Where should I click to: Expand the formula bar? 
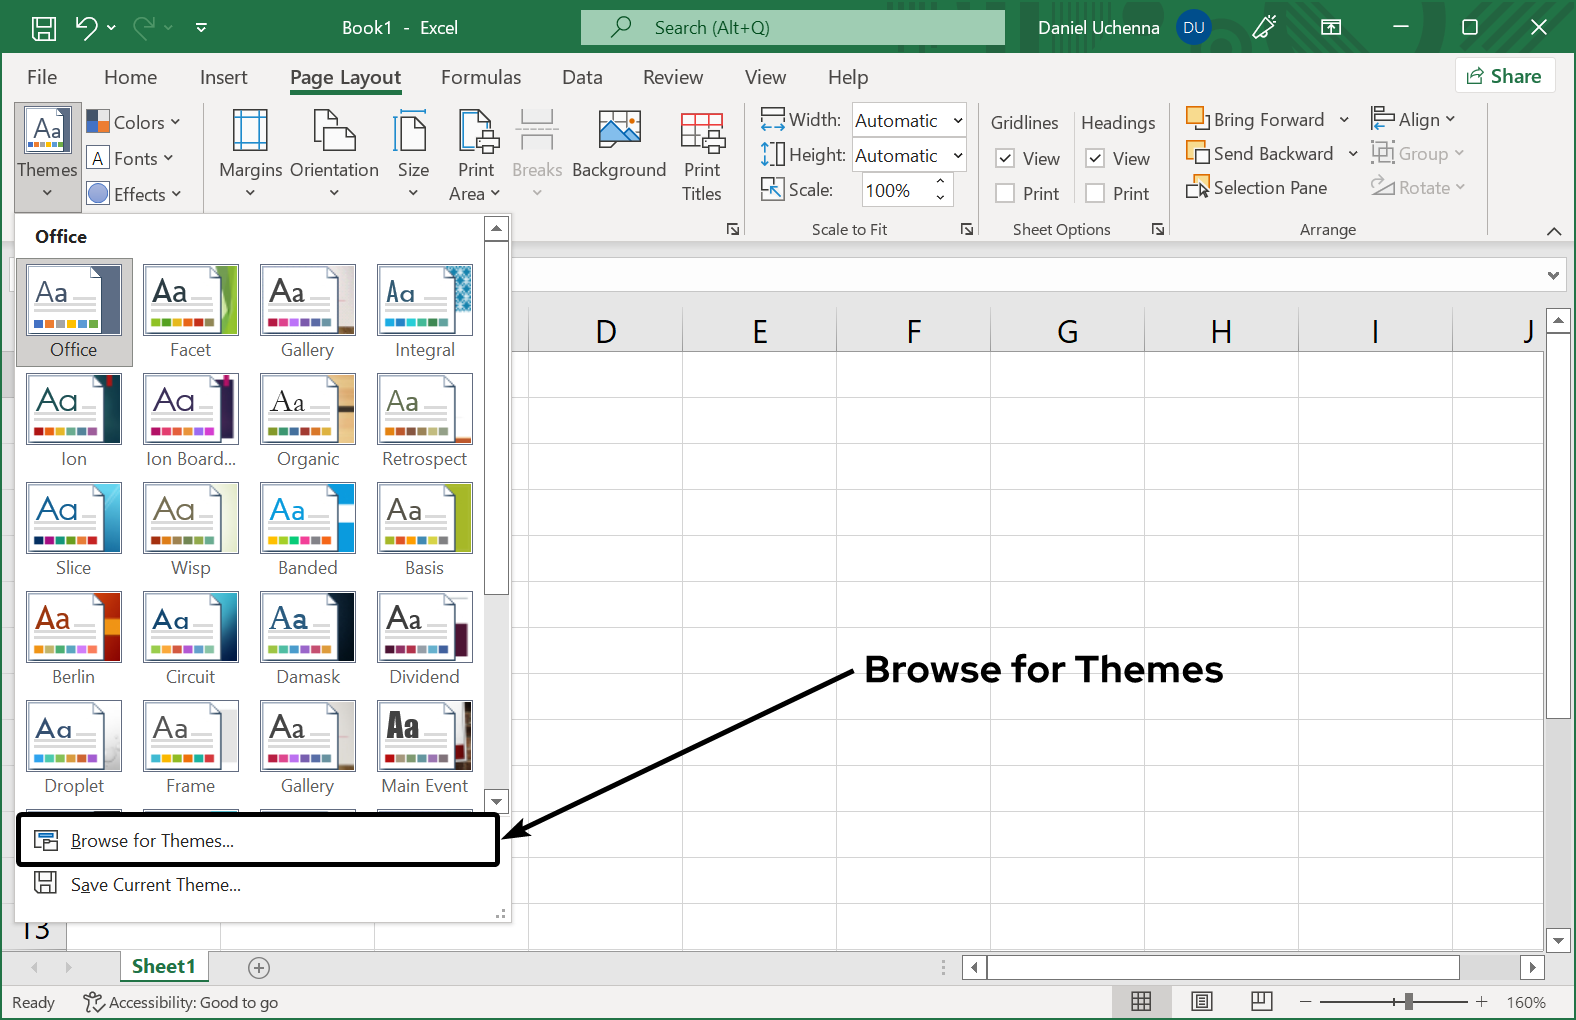(1553, 275)
